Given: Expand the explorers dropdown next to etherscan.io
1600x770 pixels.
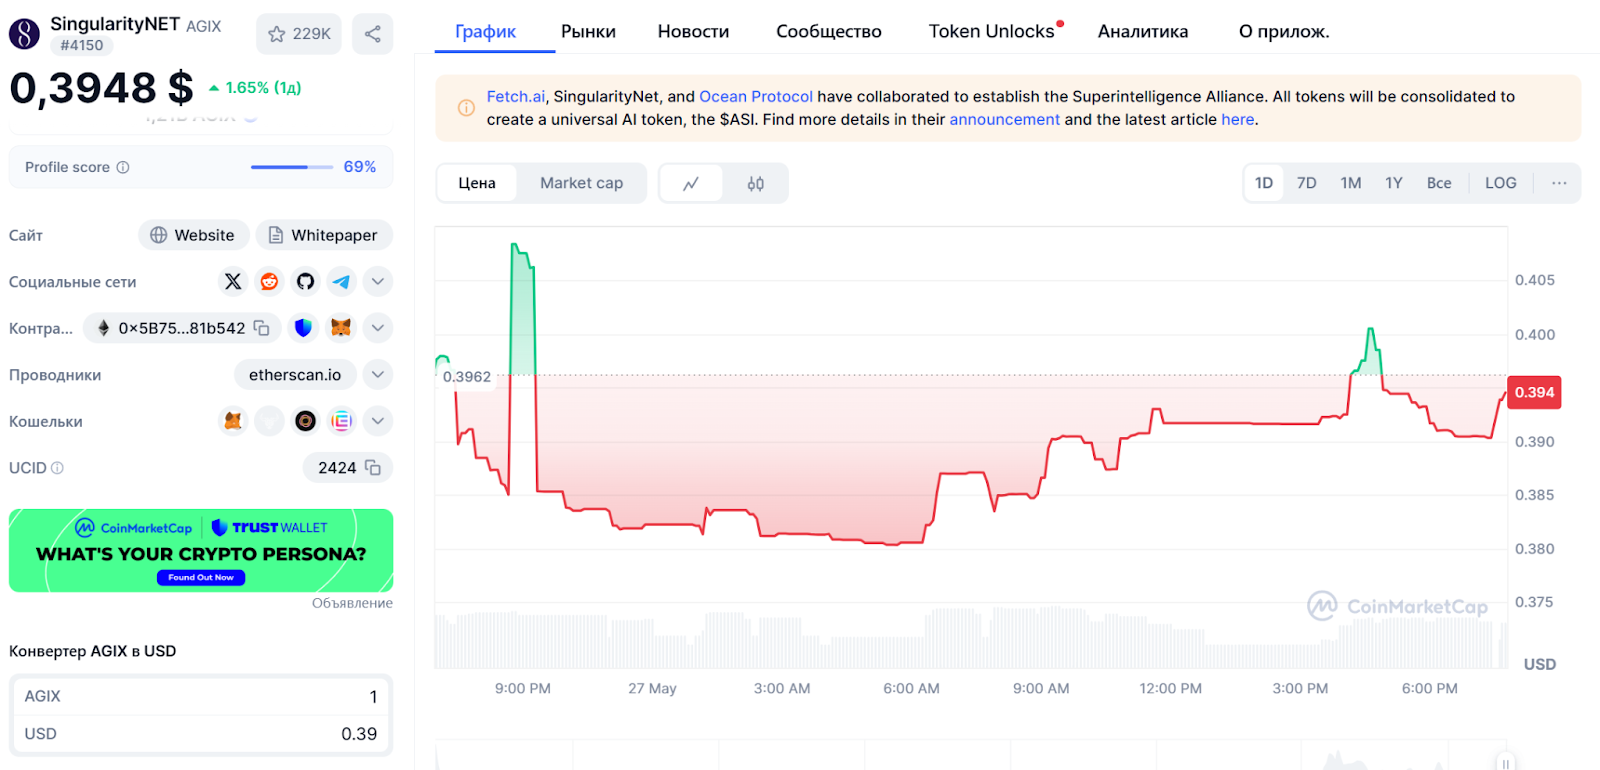Looking at the screenshot, I should coord(377,375).
